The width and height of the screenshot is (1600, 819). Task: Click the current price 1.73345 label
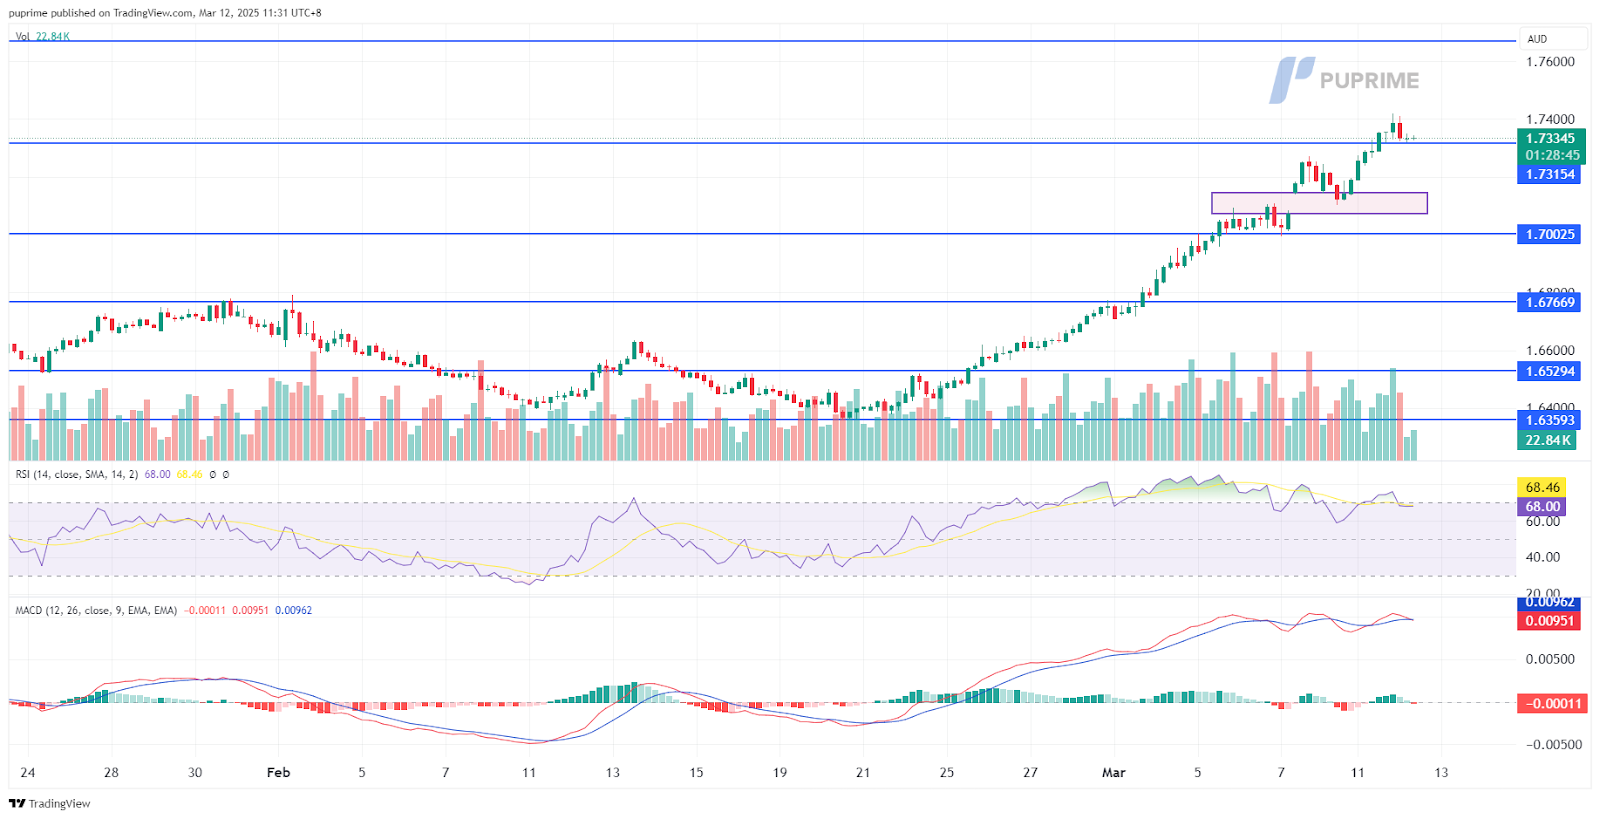pyautogui.click(x=1550, y=139)
